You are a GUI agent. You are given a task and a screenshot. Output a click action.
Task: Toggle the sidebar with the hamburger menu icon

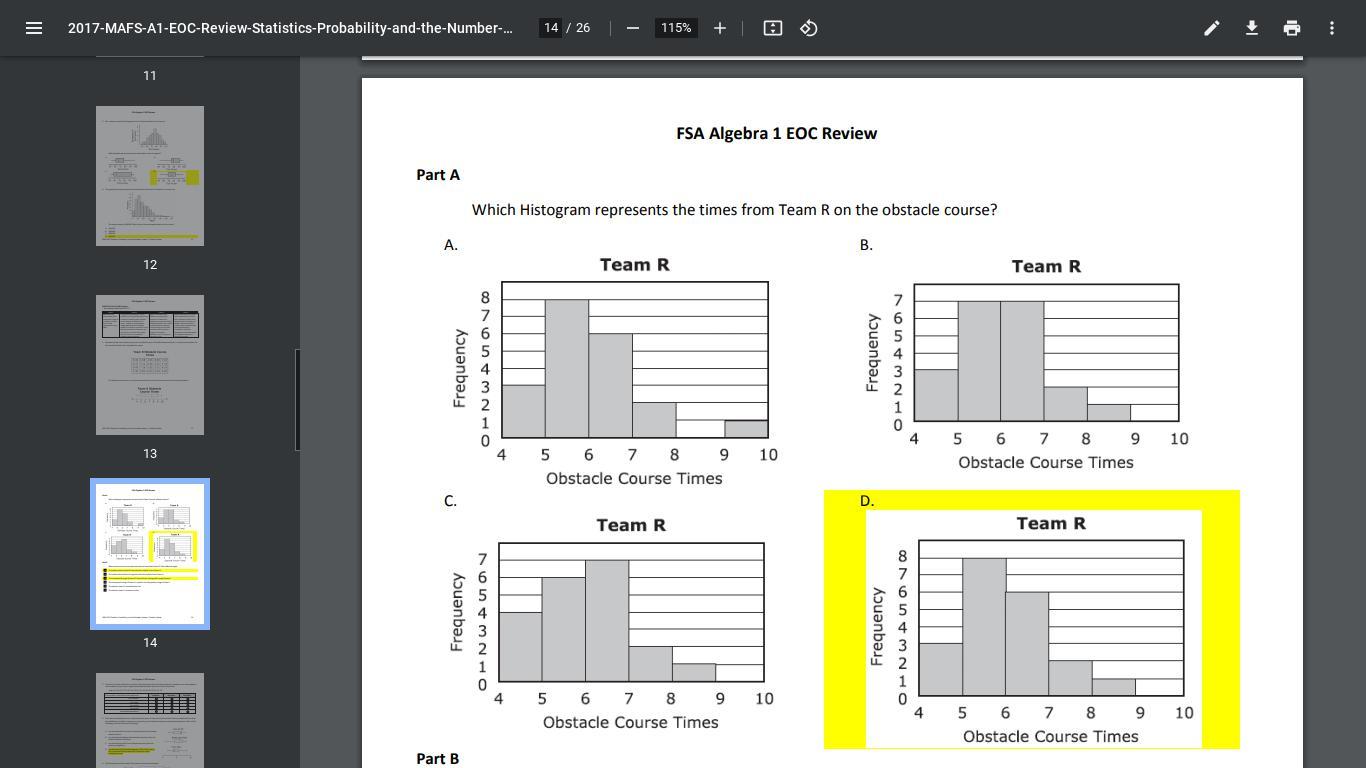33,28
